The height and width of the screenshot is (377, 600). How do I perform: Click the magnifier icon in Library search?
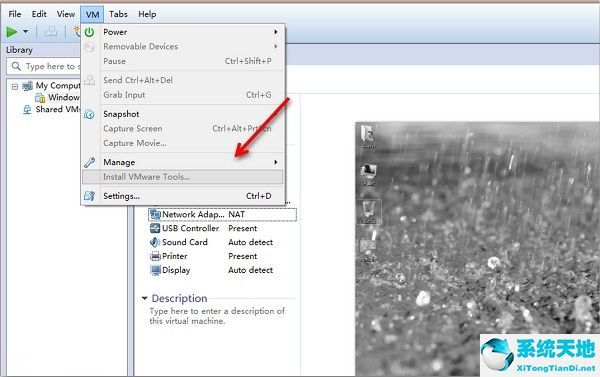(x=16, y=66)
